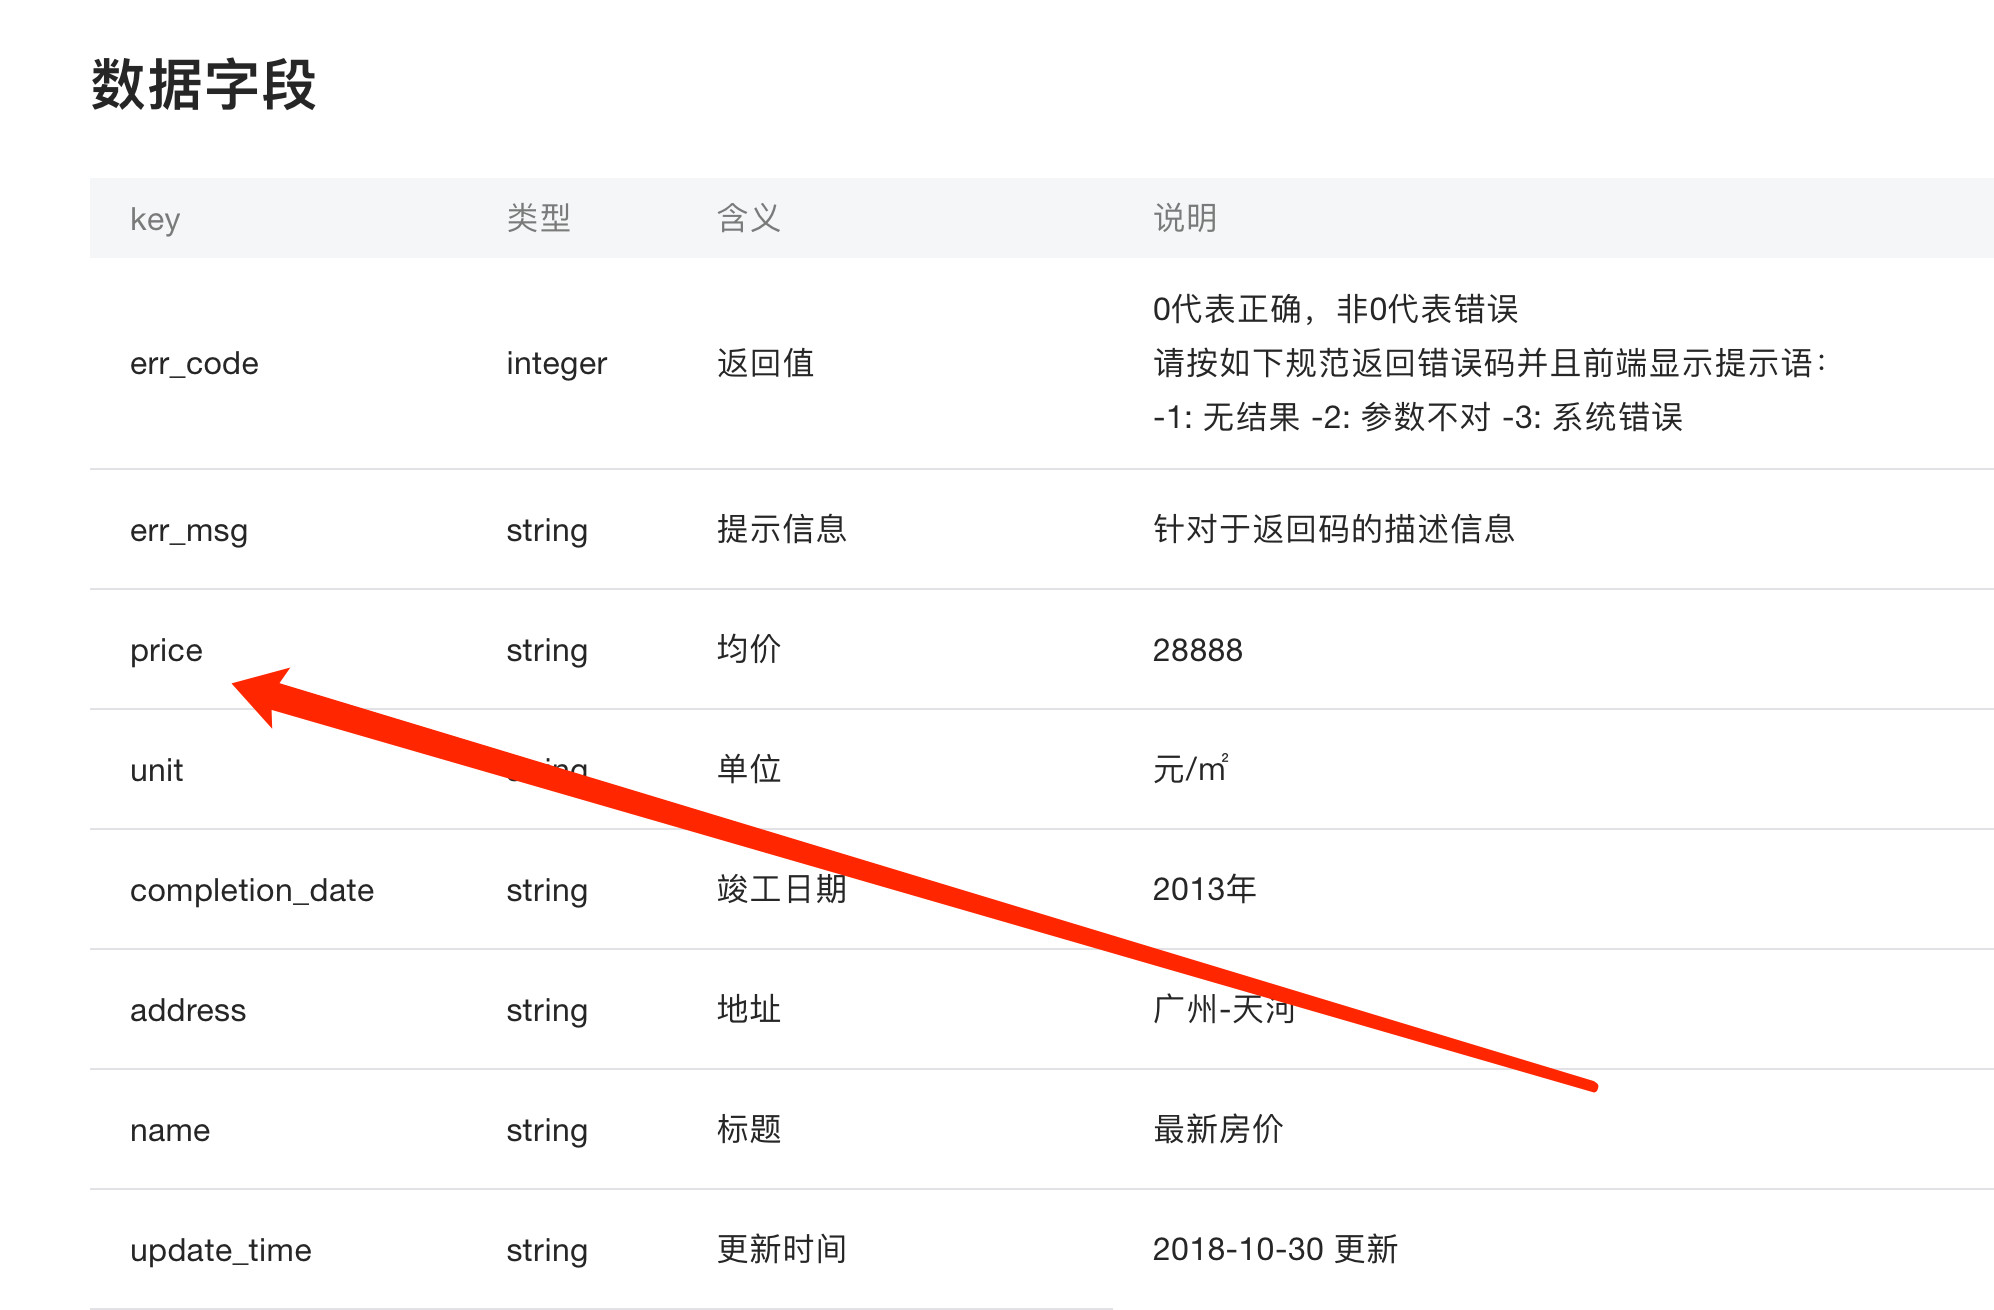
Task: Click the integer type cell
Action: tap(556, 363)
